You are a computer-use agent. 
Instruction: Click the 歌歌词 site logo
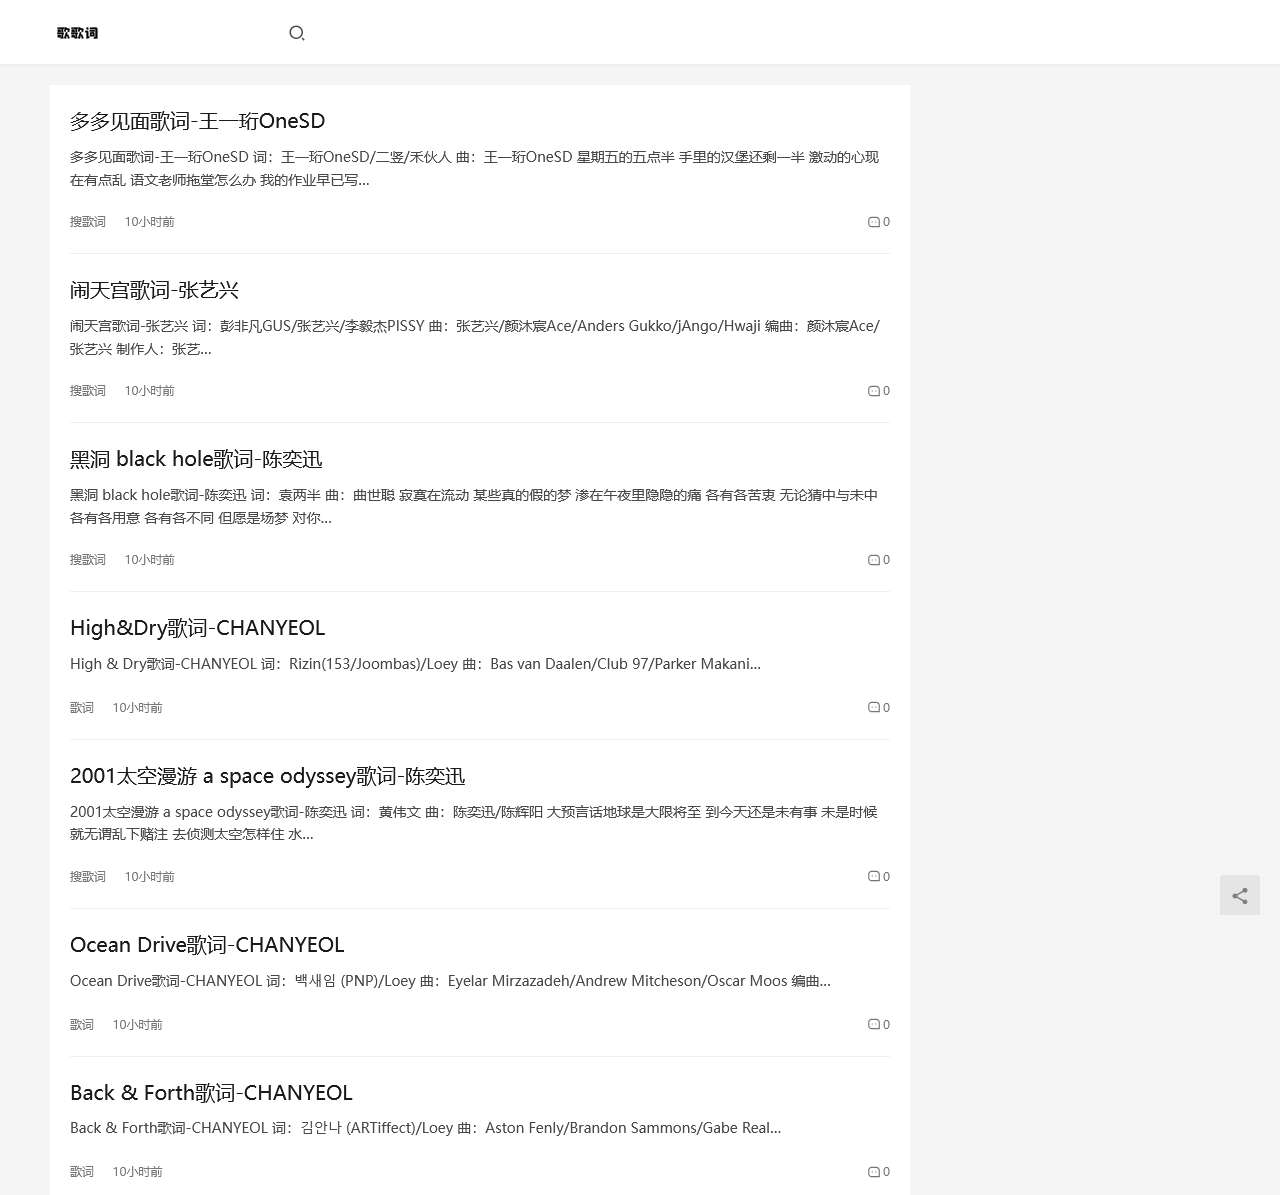[x=77, y=33]
